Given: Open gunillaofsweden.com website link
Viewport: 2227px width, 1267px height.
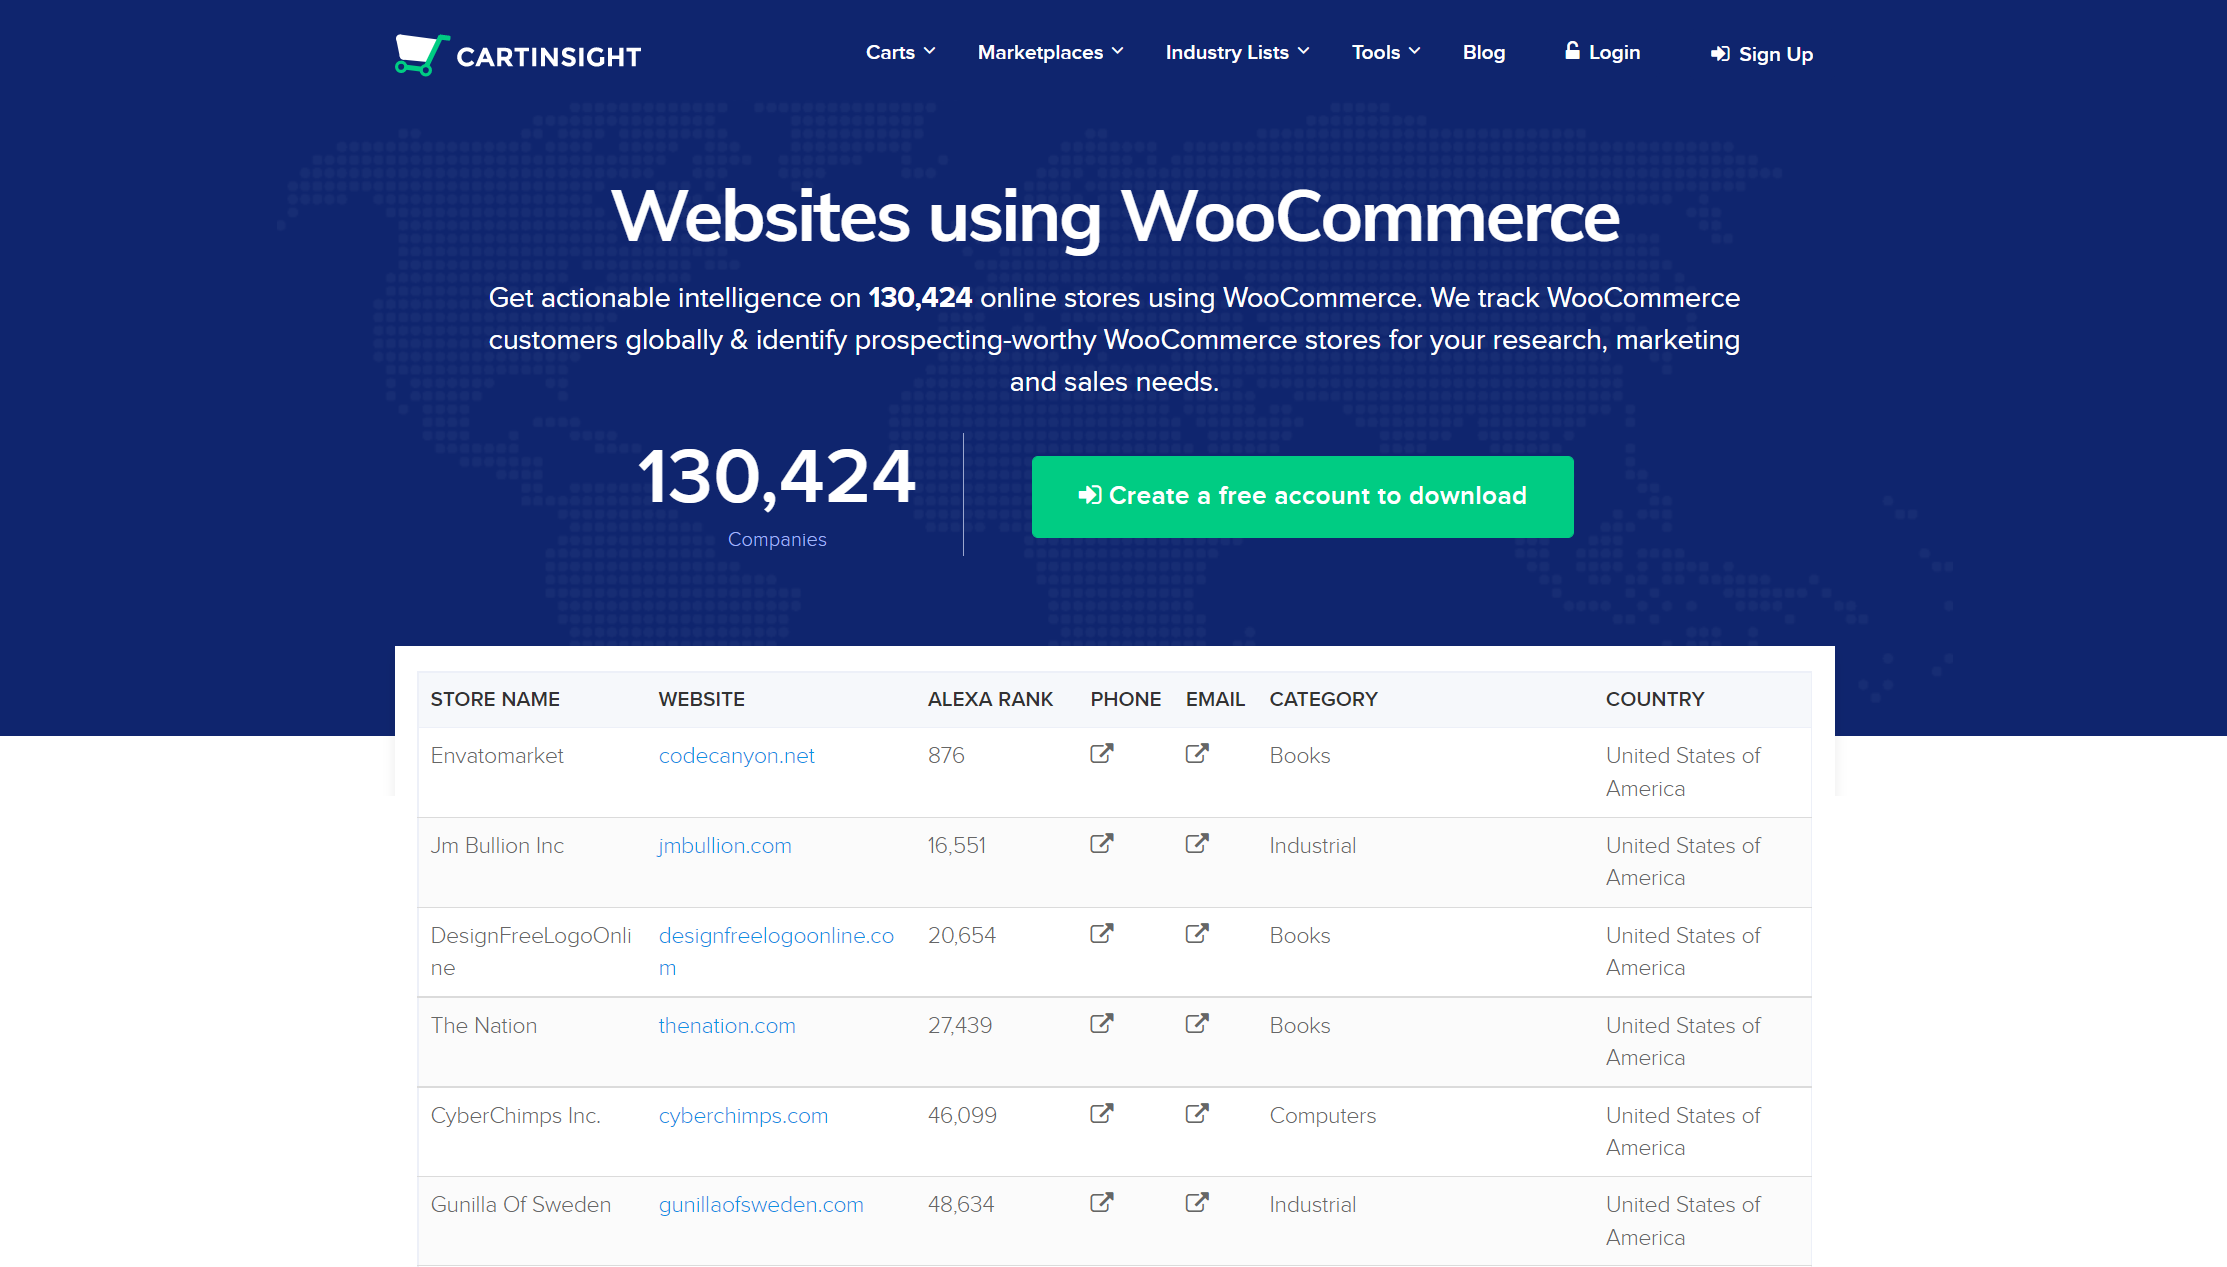Looking at the screenshot, I should pyautogui.click(x=761, y=1205).
